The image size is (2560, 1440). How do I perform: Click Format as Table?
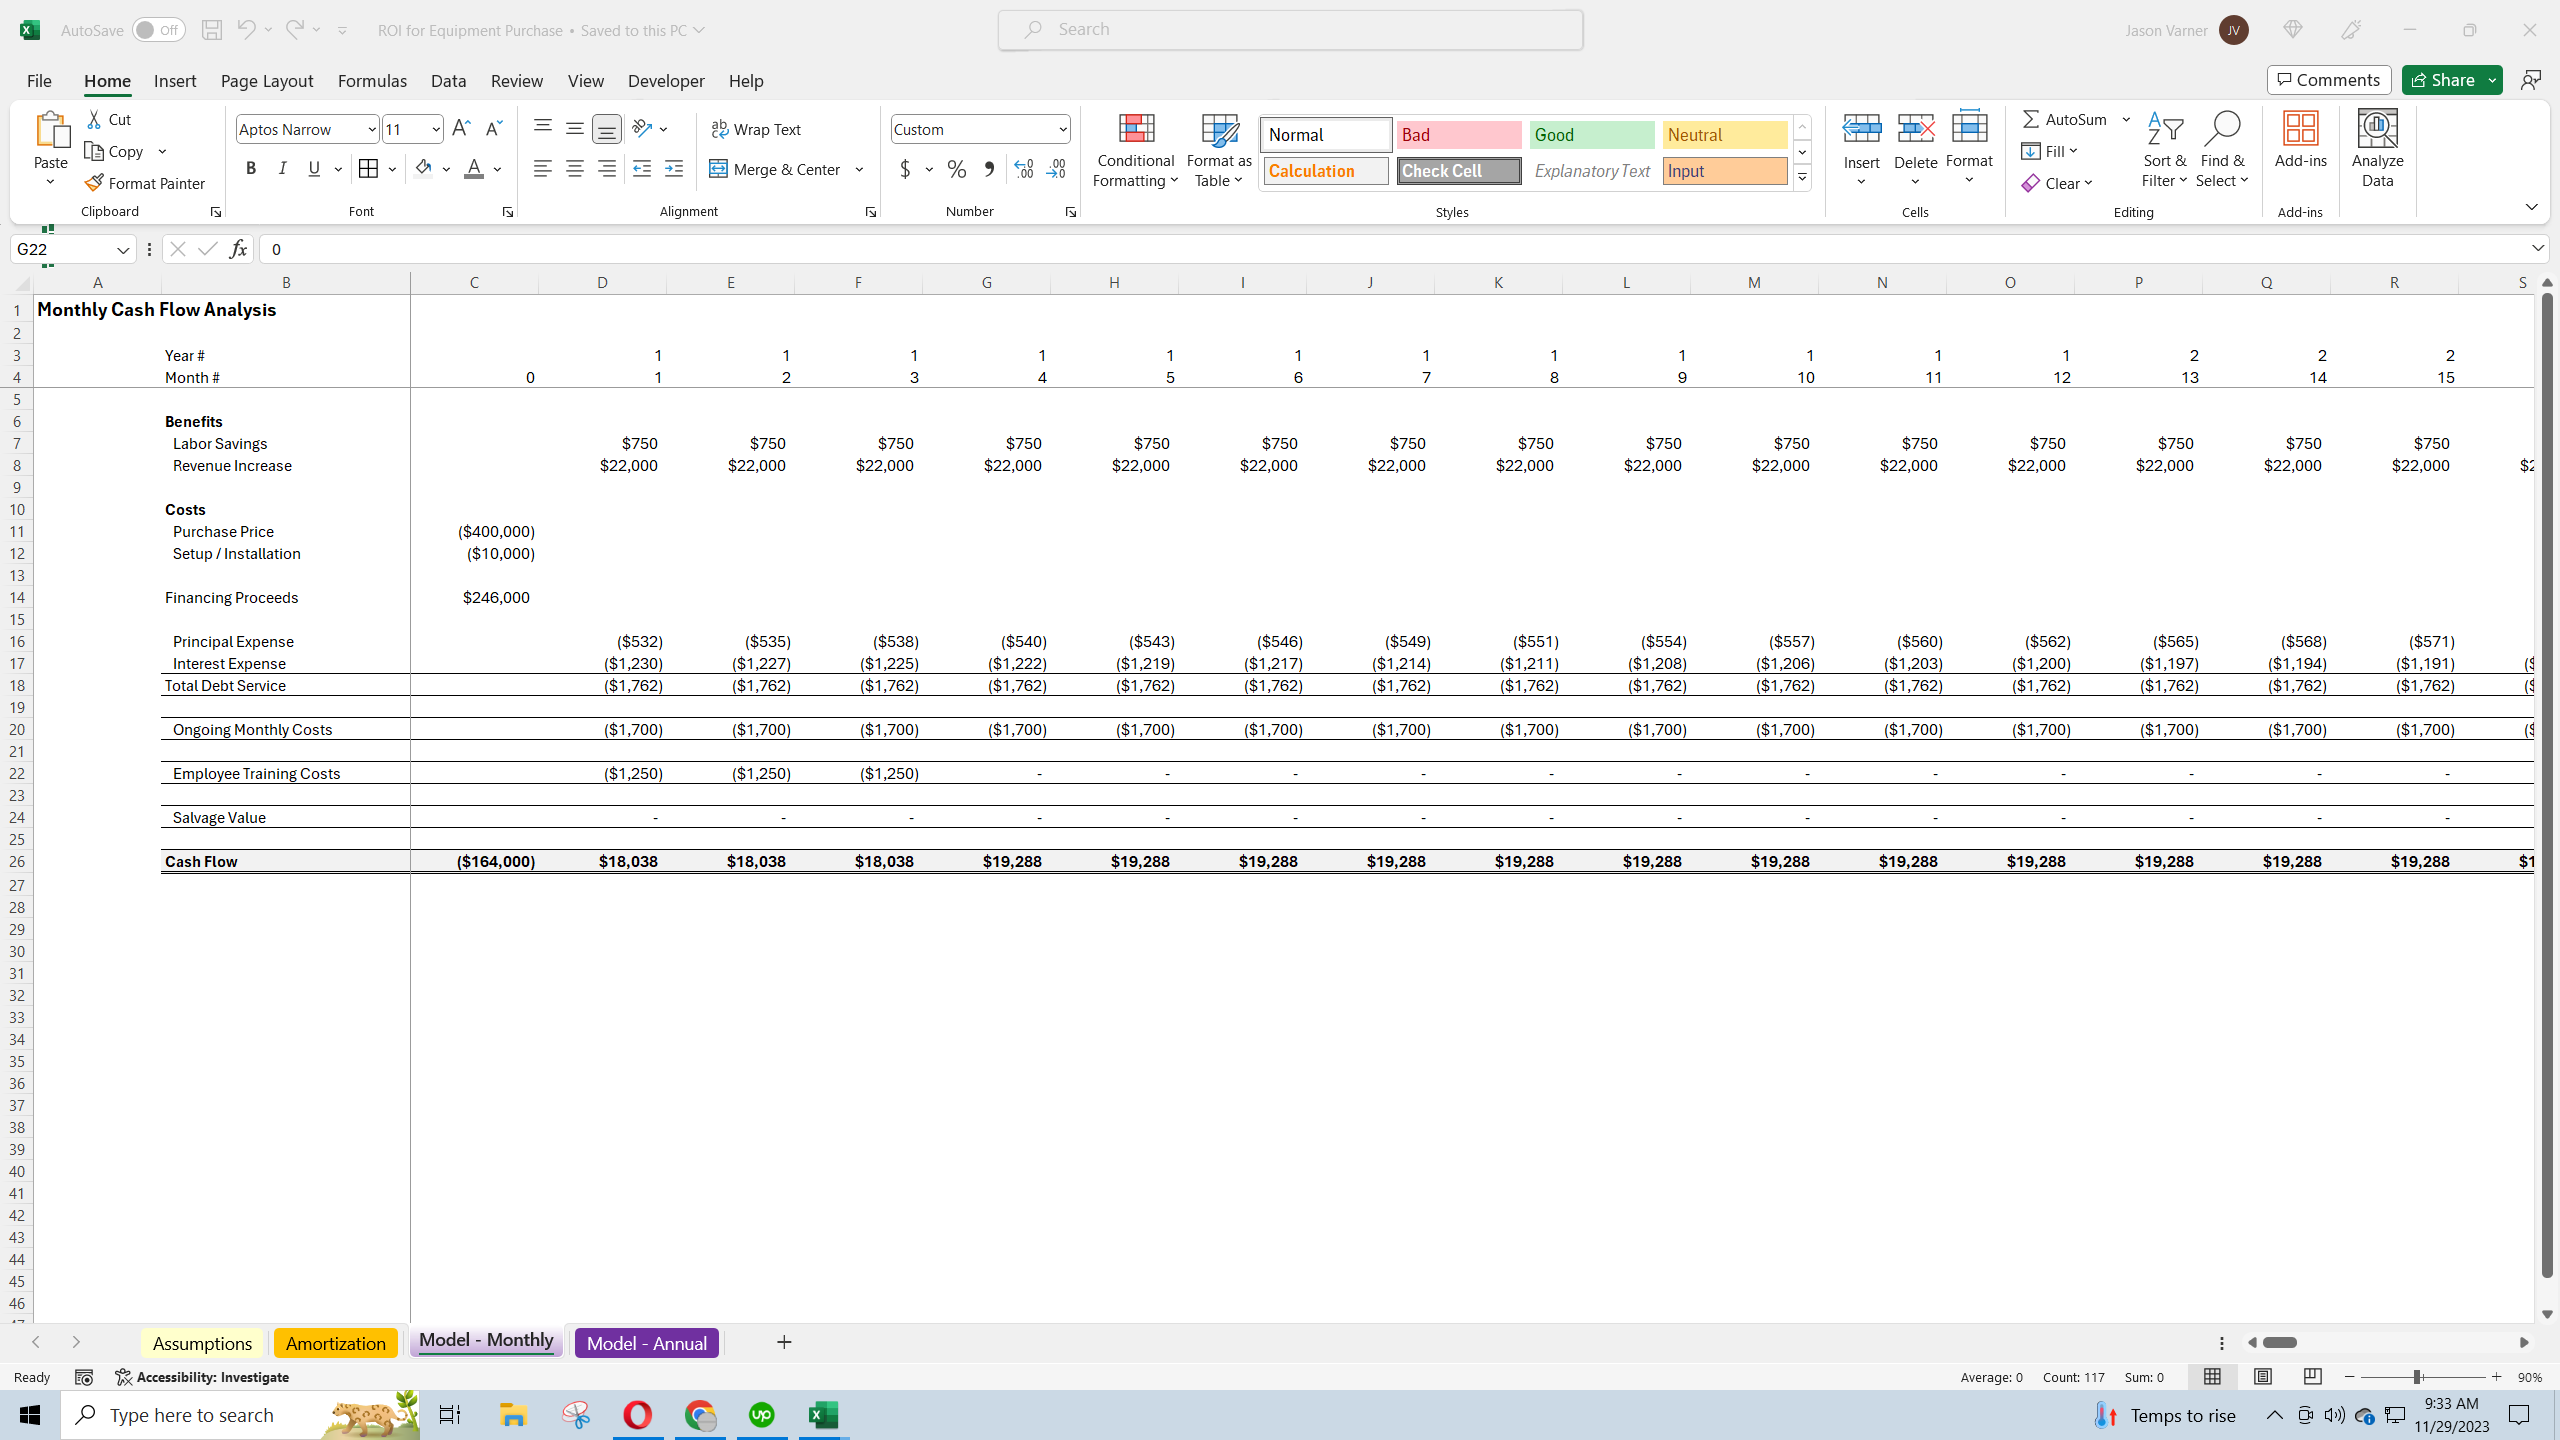tap(1217, 149)
